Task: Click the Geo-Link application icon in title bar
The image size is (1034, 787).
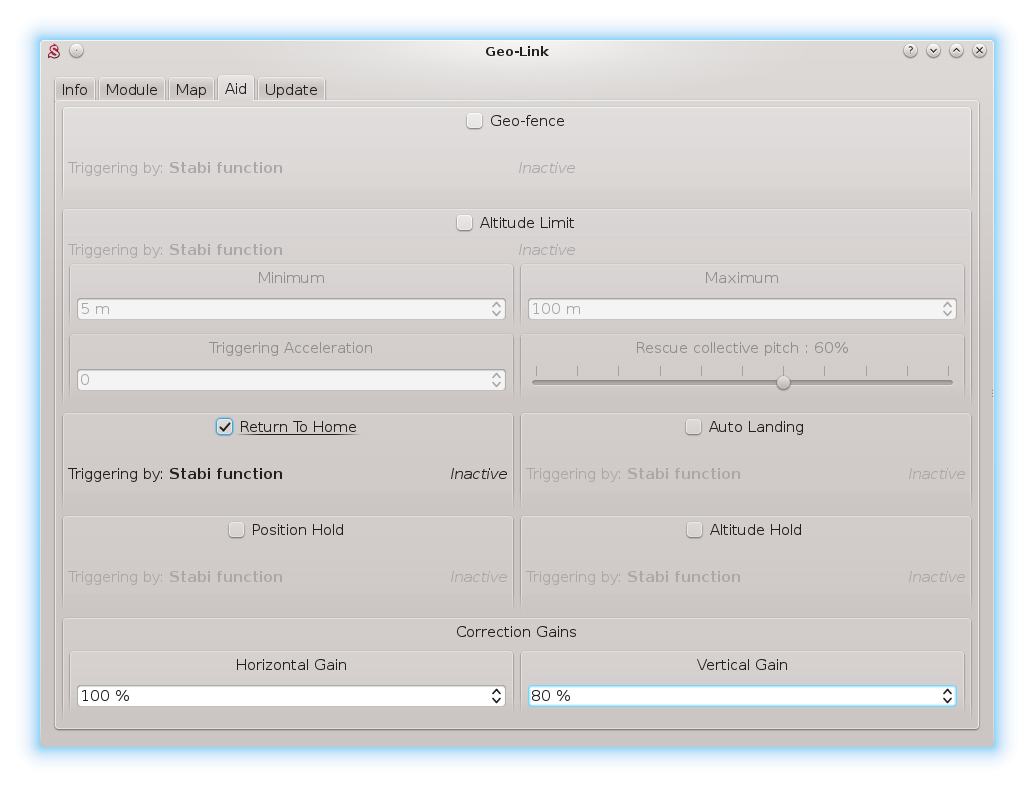Action: pyautogui.click(x=55, y=51)
